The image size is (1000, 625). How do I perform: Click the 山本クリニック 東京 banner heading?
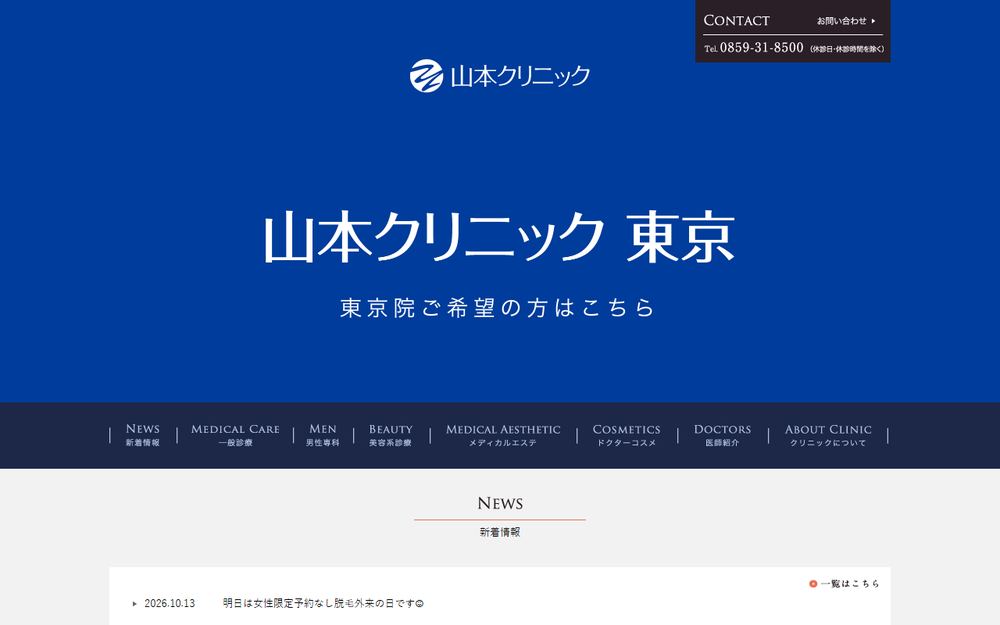click(499, 237)
